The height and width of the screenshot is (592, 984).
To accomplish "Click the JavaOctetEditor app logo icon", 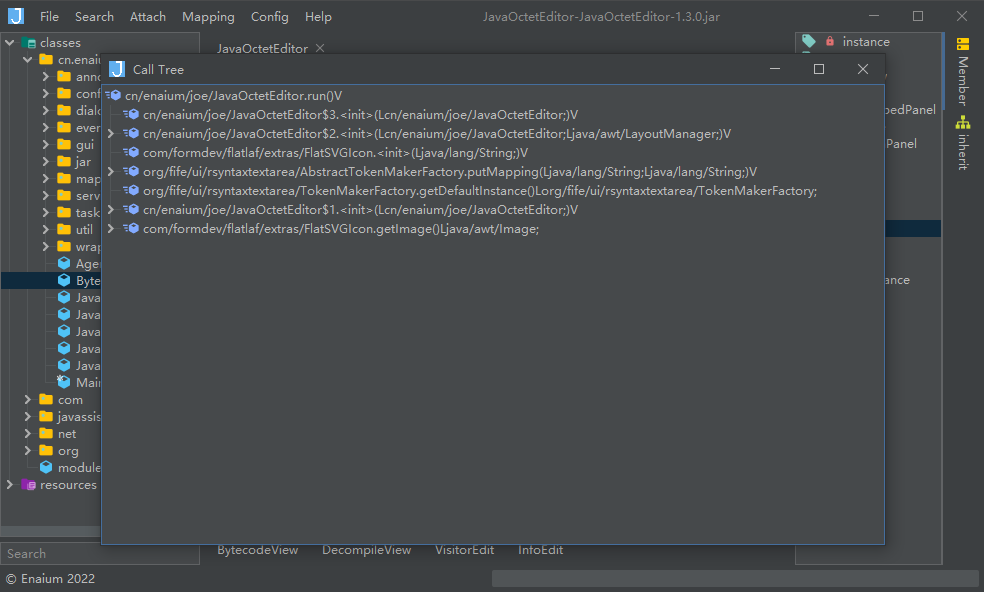I will [16, 16].
